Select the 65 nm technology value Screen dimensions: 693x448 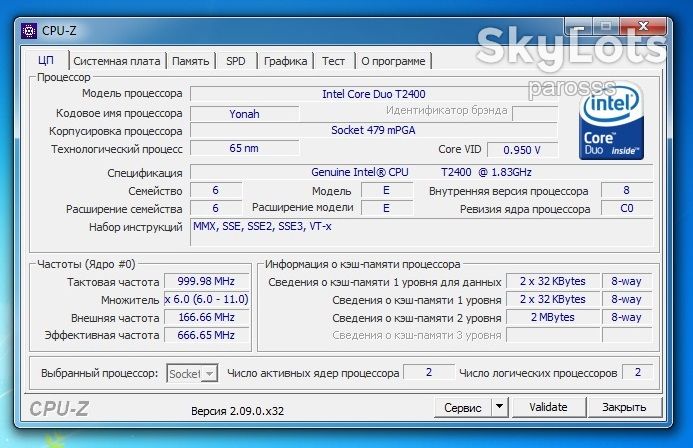244,148
